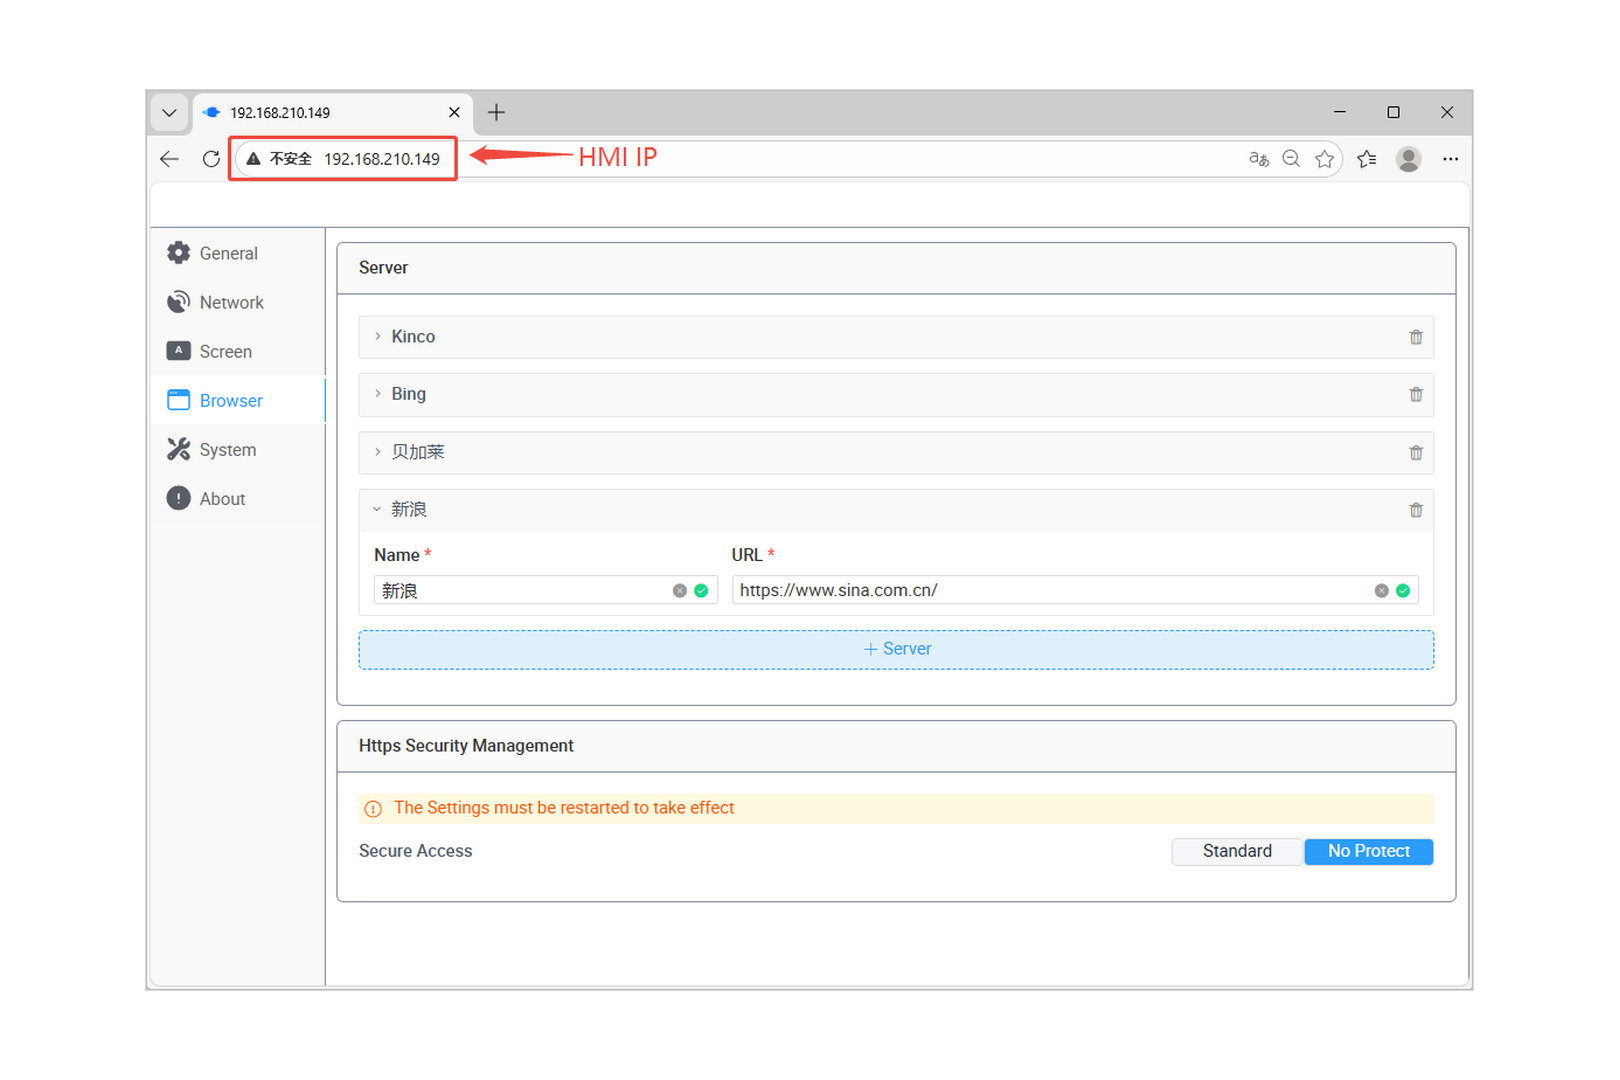Go back in the browser
This screenshot has height=1080, width=1620.
point(169,159)
